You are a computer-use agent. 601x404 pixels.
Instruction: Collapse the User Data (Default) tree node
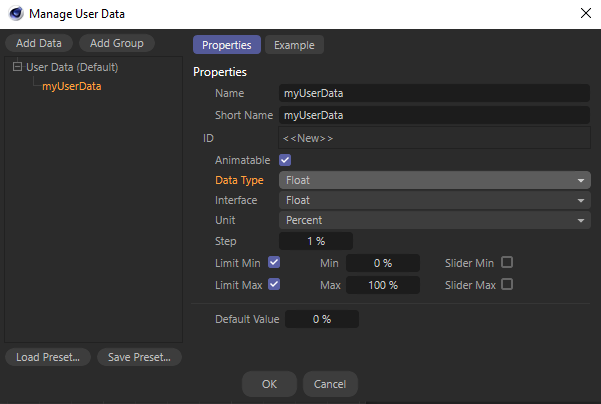tap(17, 67)
